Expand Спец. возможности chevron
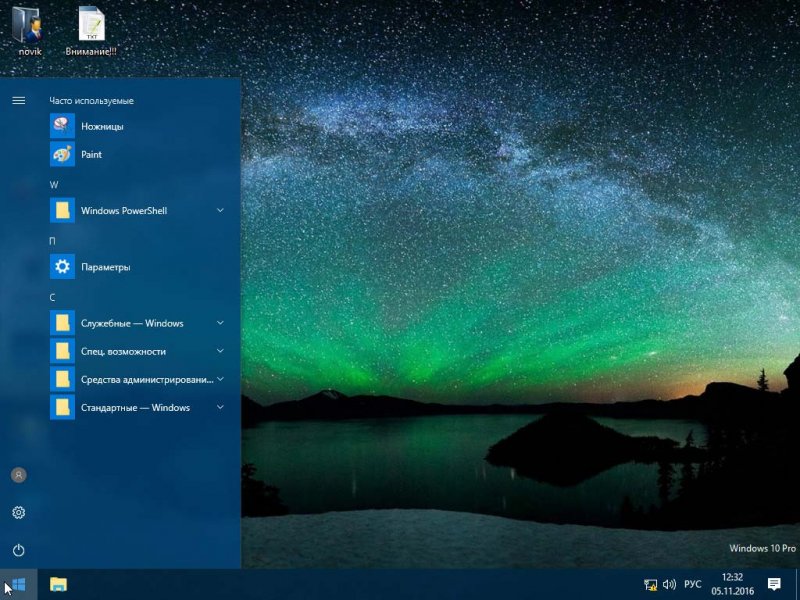This screenshot has width=800, height=600. coord(220,351)
